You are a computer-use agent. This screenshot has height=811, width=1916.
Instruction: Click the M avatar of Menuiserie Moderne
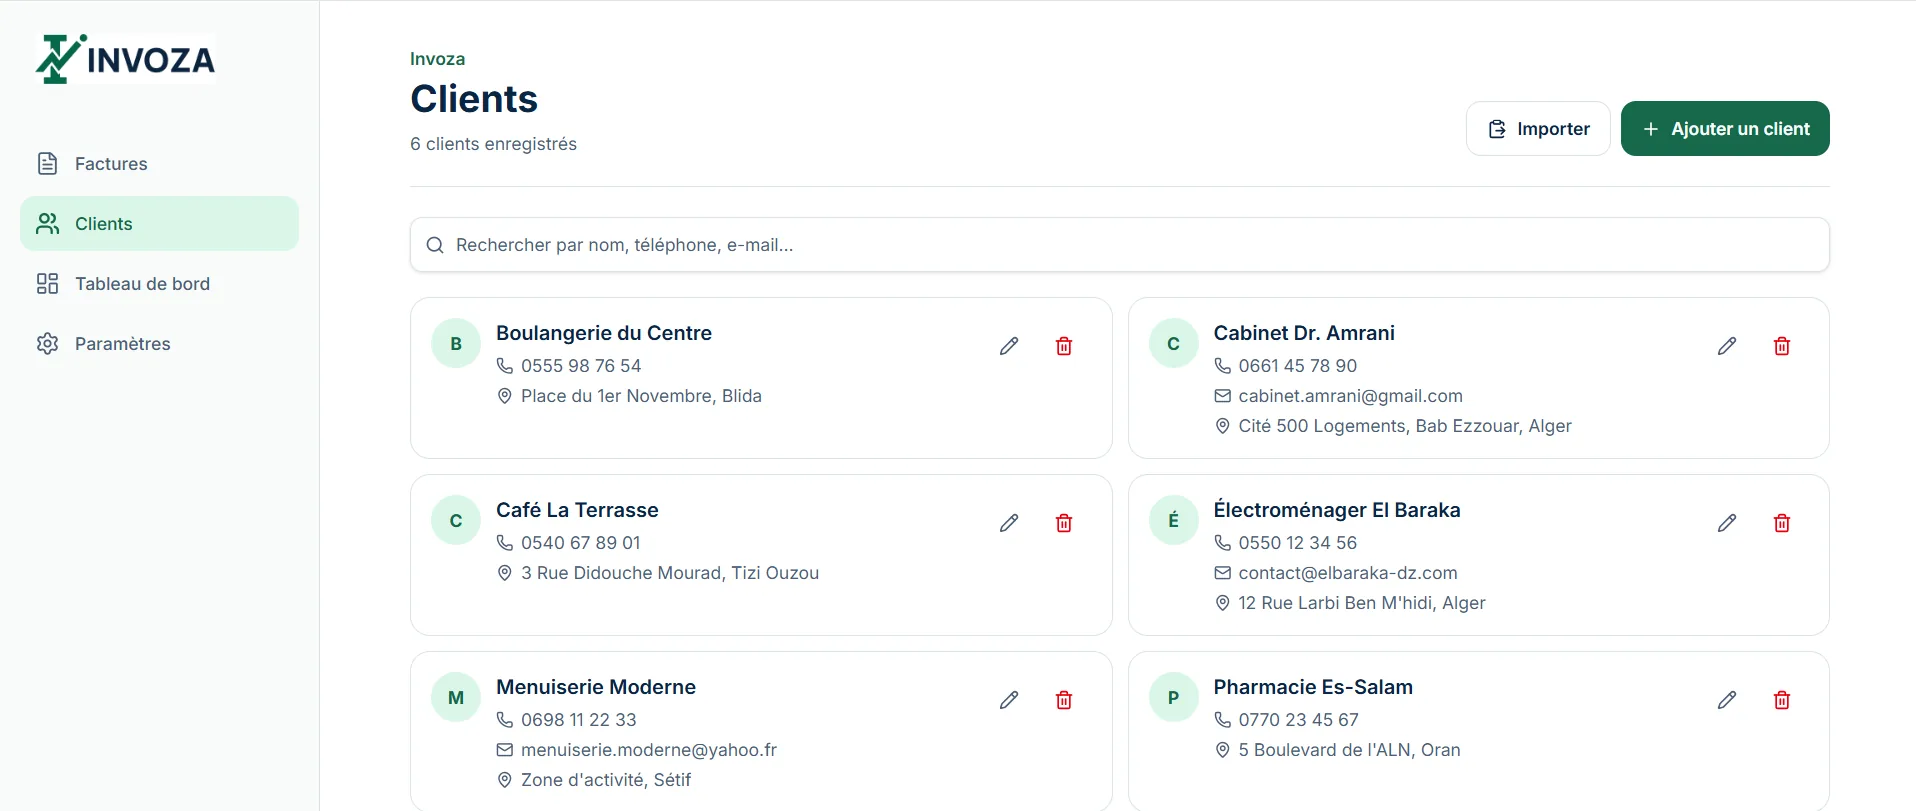pos(456,698)
